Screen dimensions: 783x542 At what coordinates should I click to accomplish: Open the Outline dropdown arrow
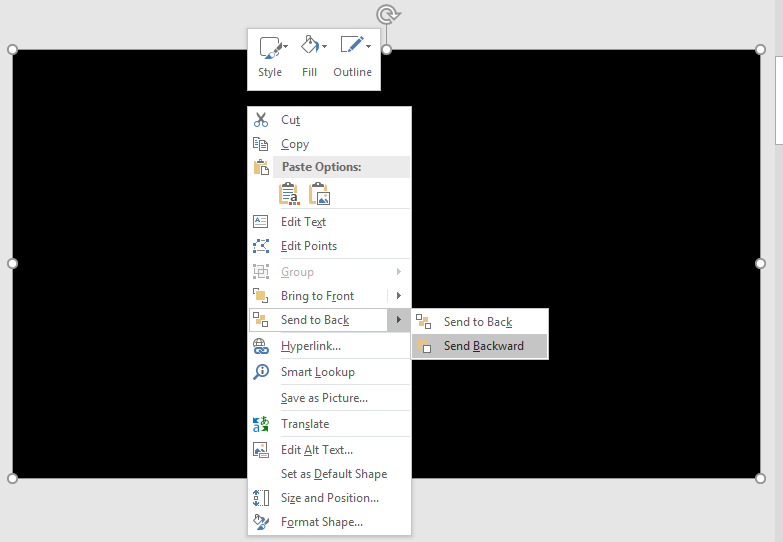click(369, 46)
